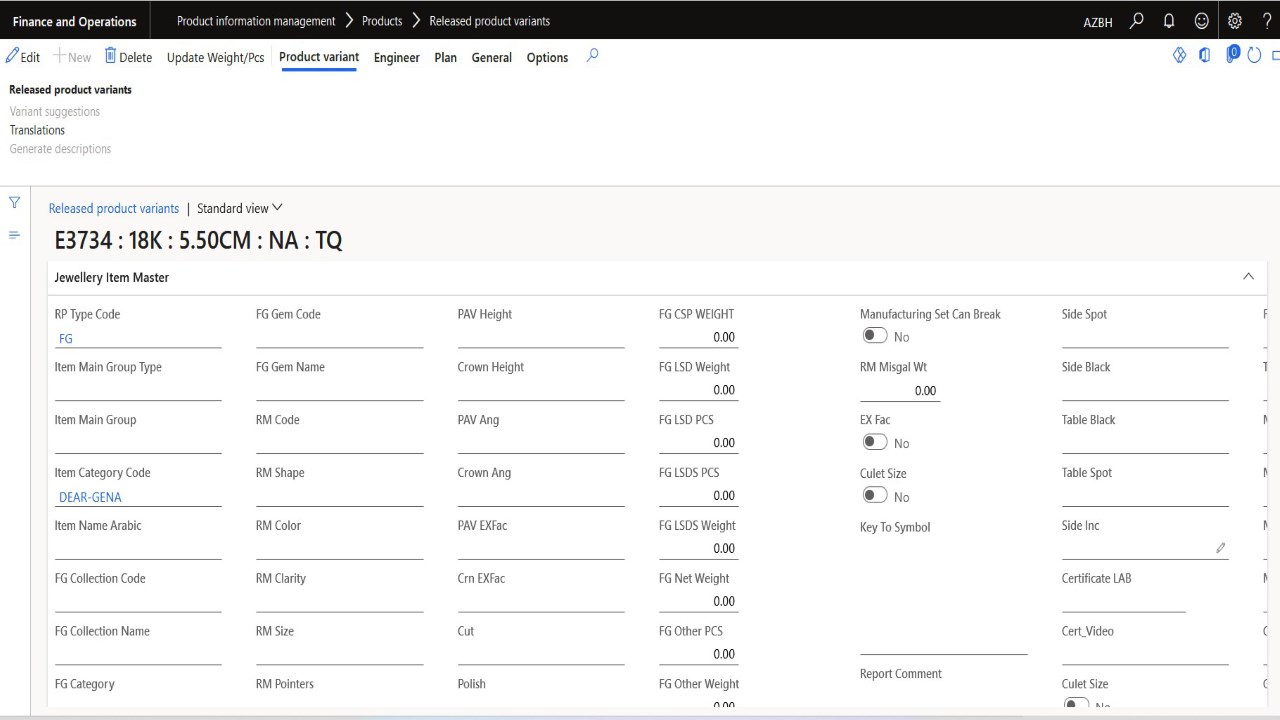Refresh the page with the circular arrow

[x=1256, y=56]
